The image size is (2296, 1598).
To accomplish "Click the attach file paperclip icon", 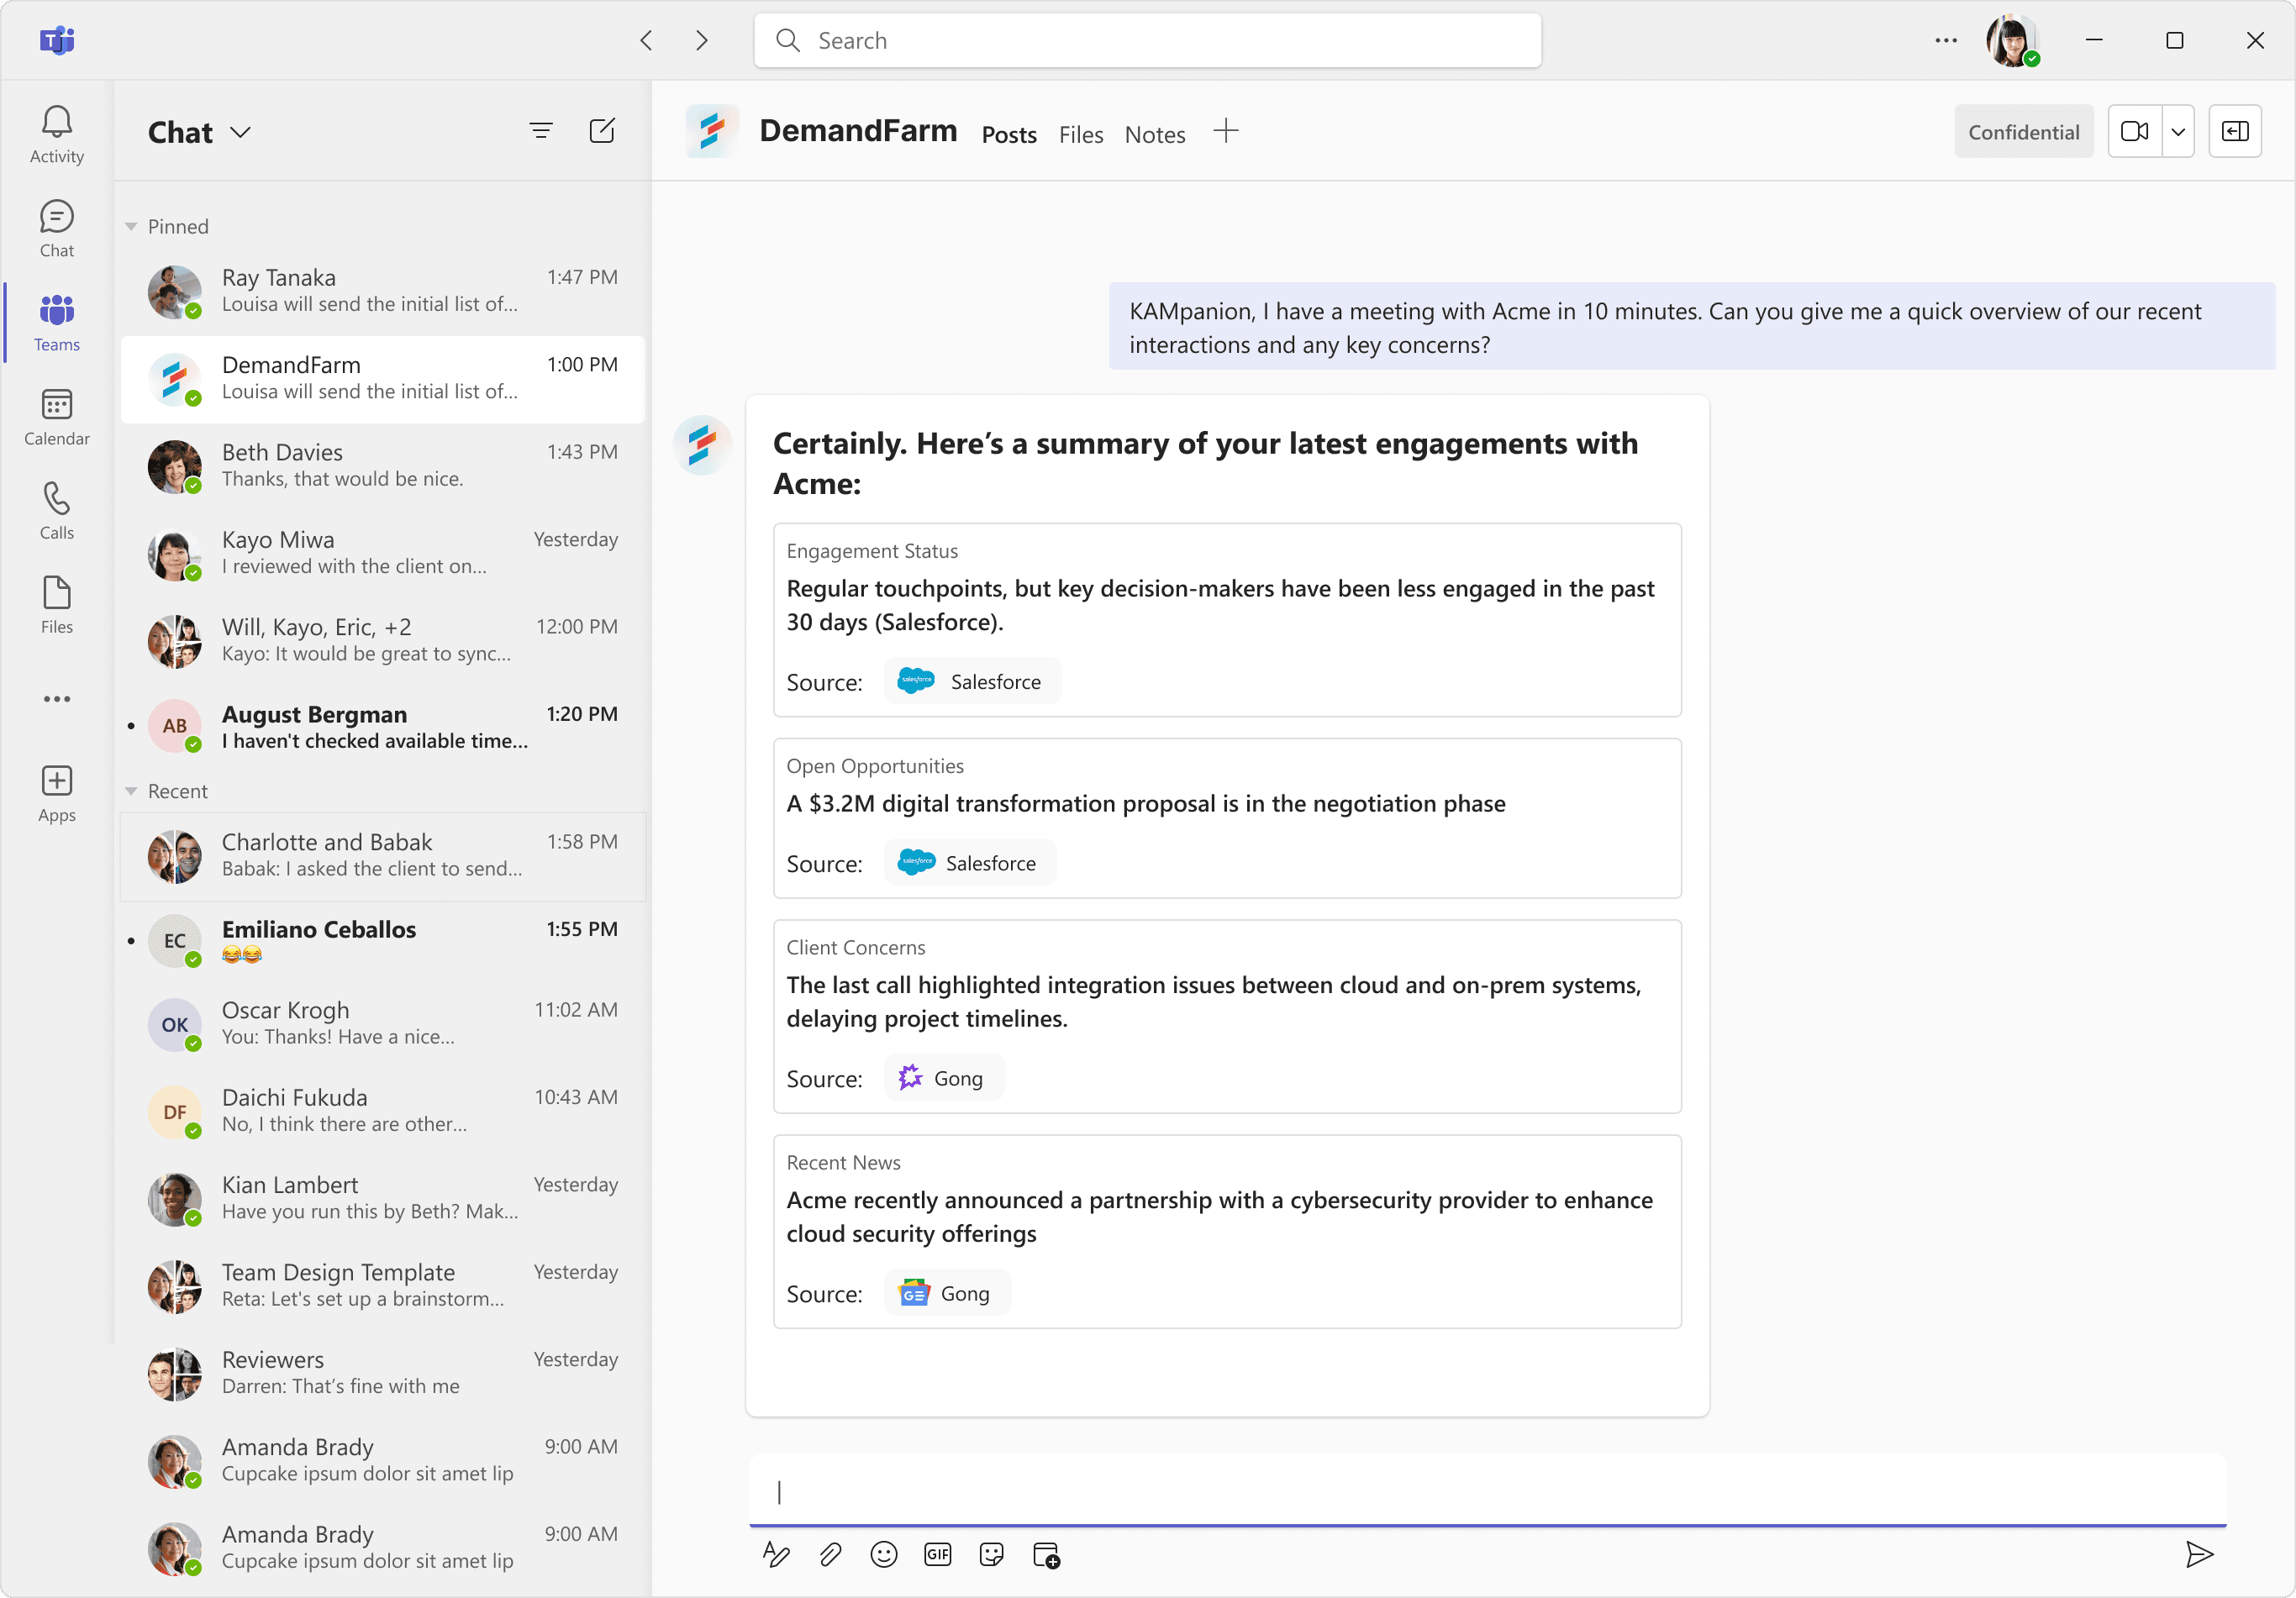I will (830, 1554).
